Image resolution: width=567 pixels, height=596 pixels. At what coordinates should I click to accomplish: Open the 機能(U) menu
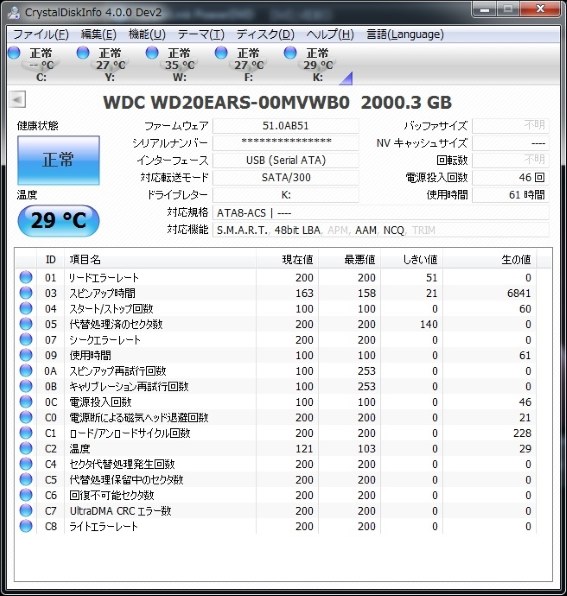[x=147, y=35]
